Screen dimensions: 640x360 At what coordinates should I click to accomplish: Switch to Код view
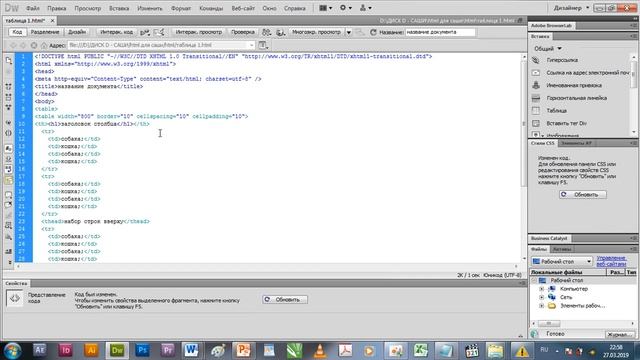coord(17,32)
